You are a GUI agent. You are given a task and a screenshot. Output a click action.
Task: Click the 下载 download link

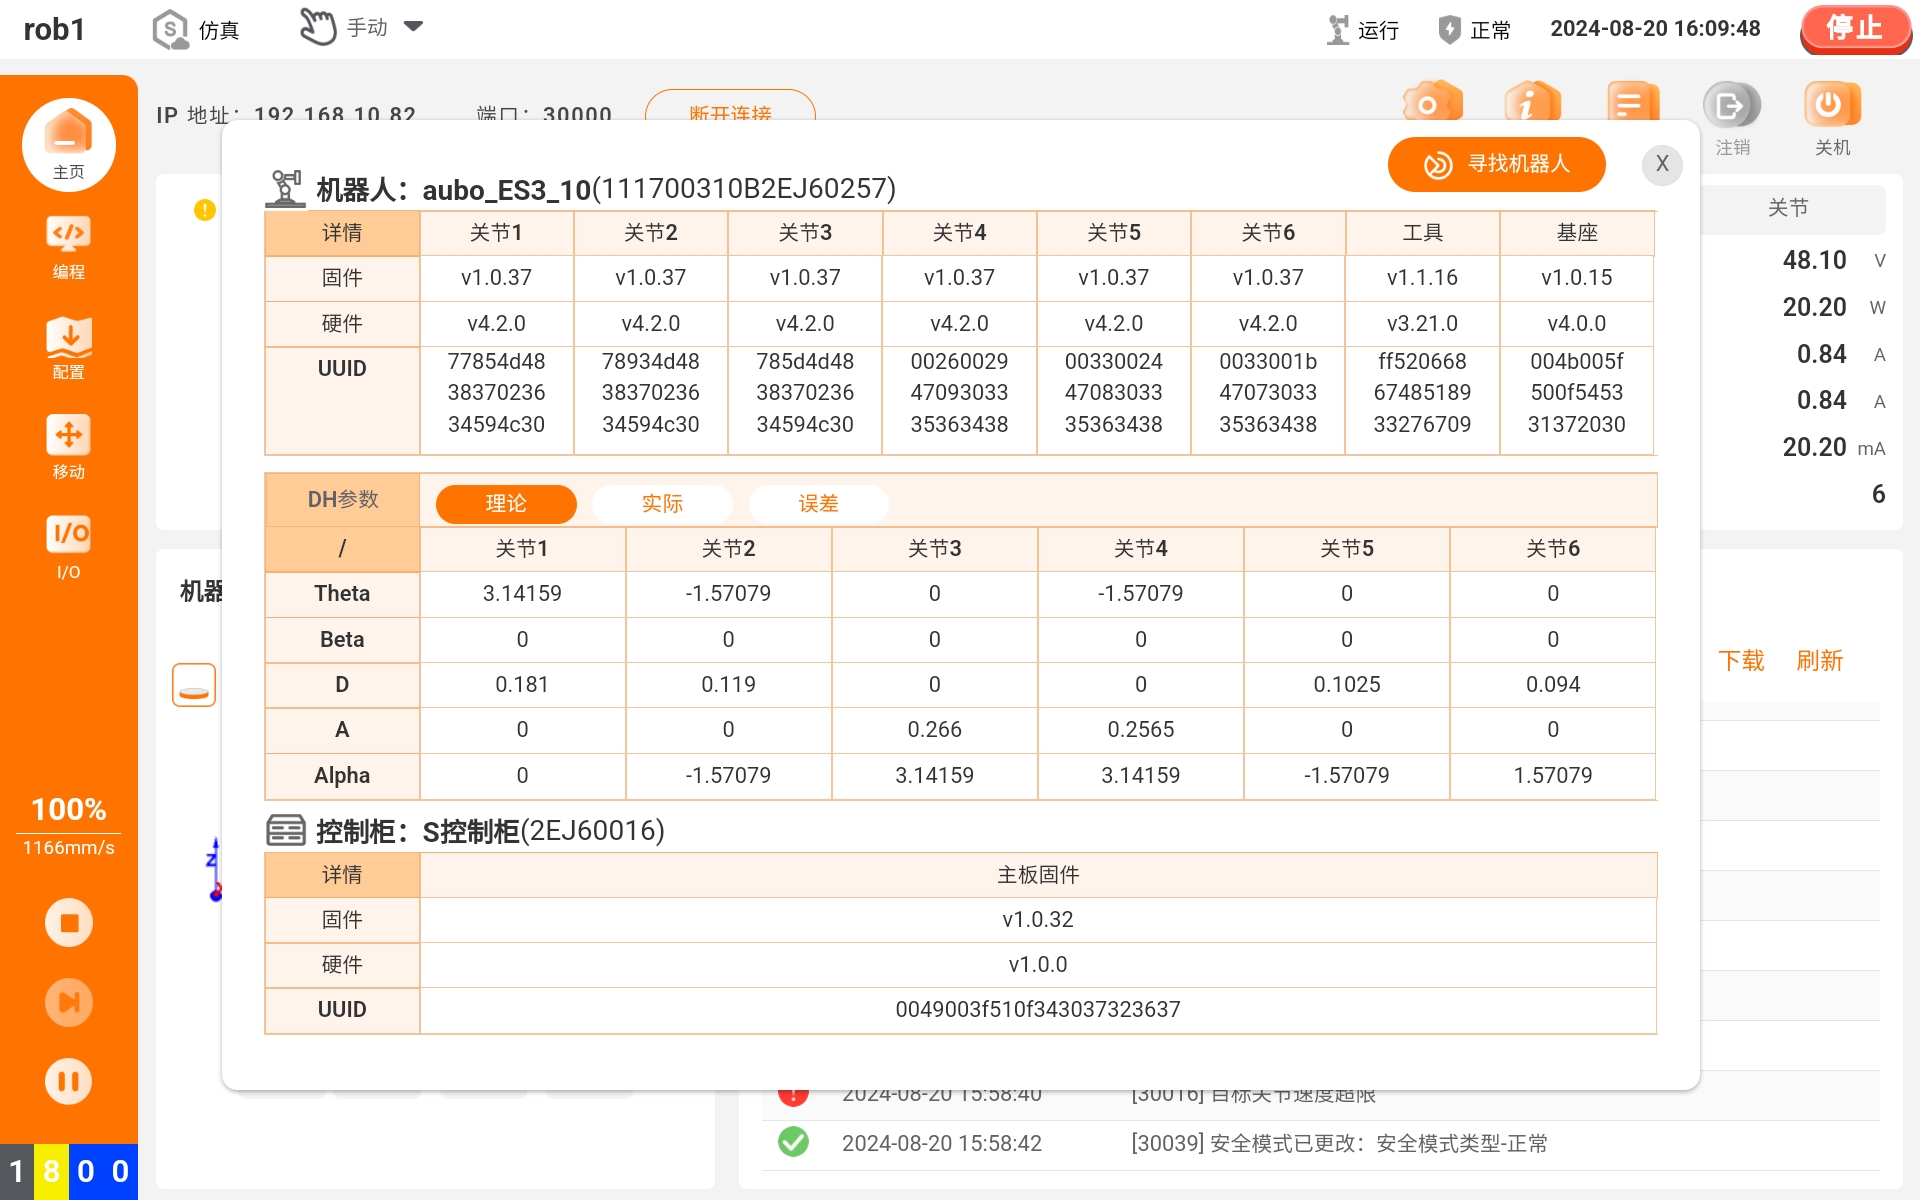[x=1741, y=661]
